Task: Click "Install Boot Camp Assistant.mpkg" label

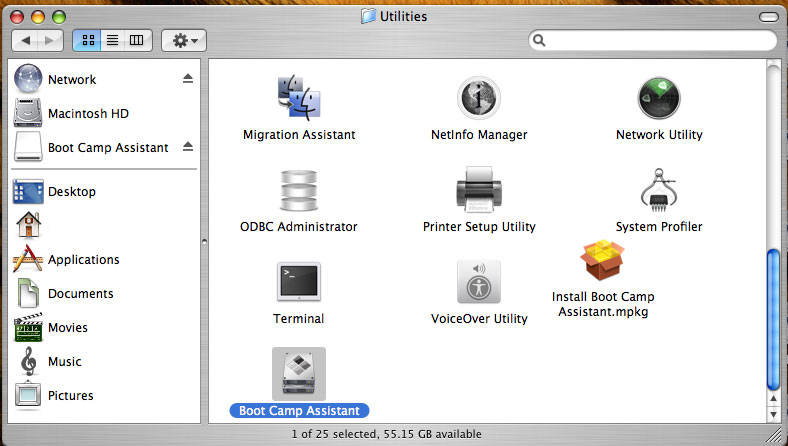Action: coord(603,304)
